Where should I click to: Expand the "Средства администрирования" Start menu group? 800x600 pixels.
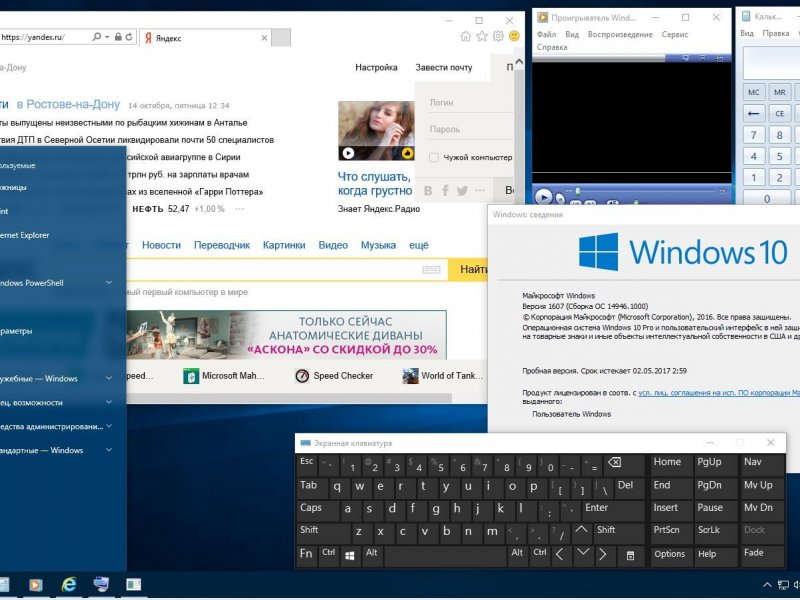click(109, 426)
